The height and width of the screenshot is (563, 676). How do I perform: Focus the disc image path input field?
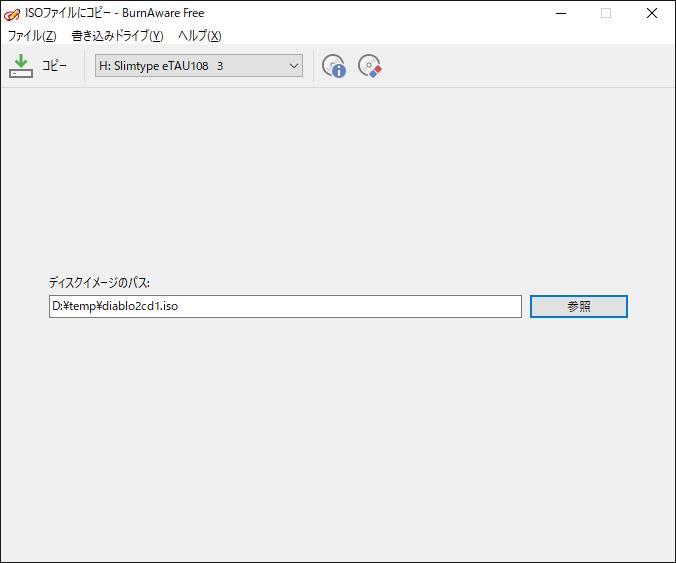coord(285,307)
